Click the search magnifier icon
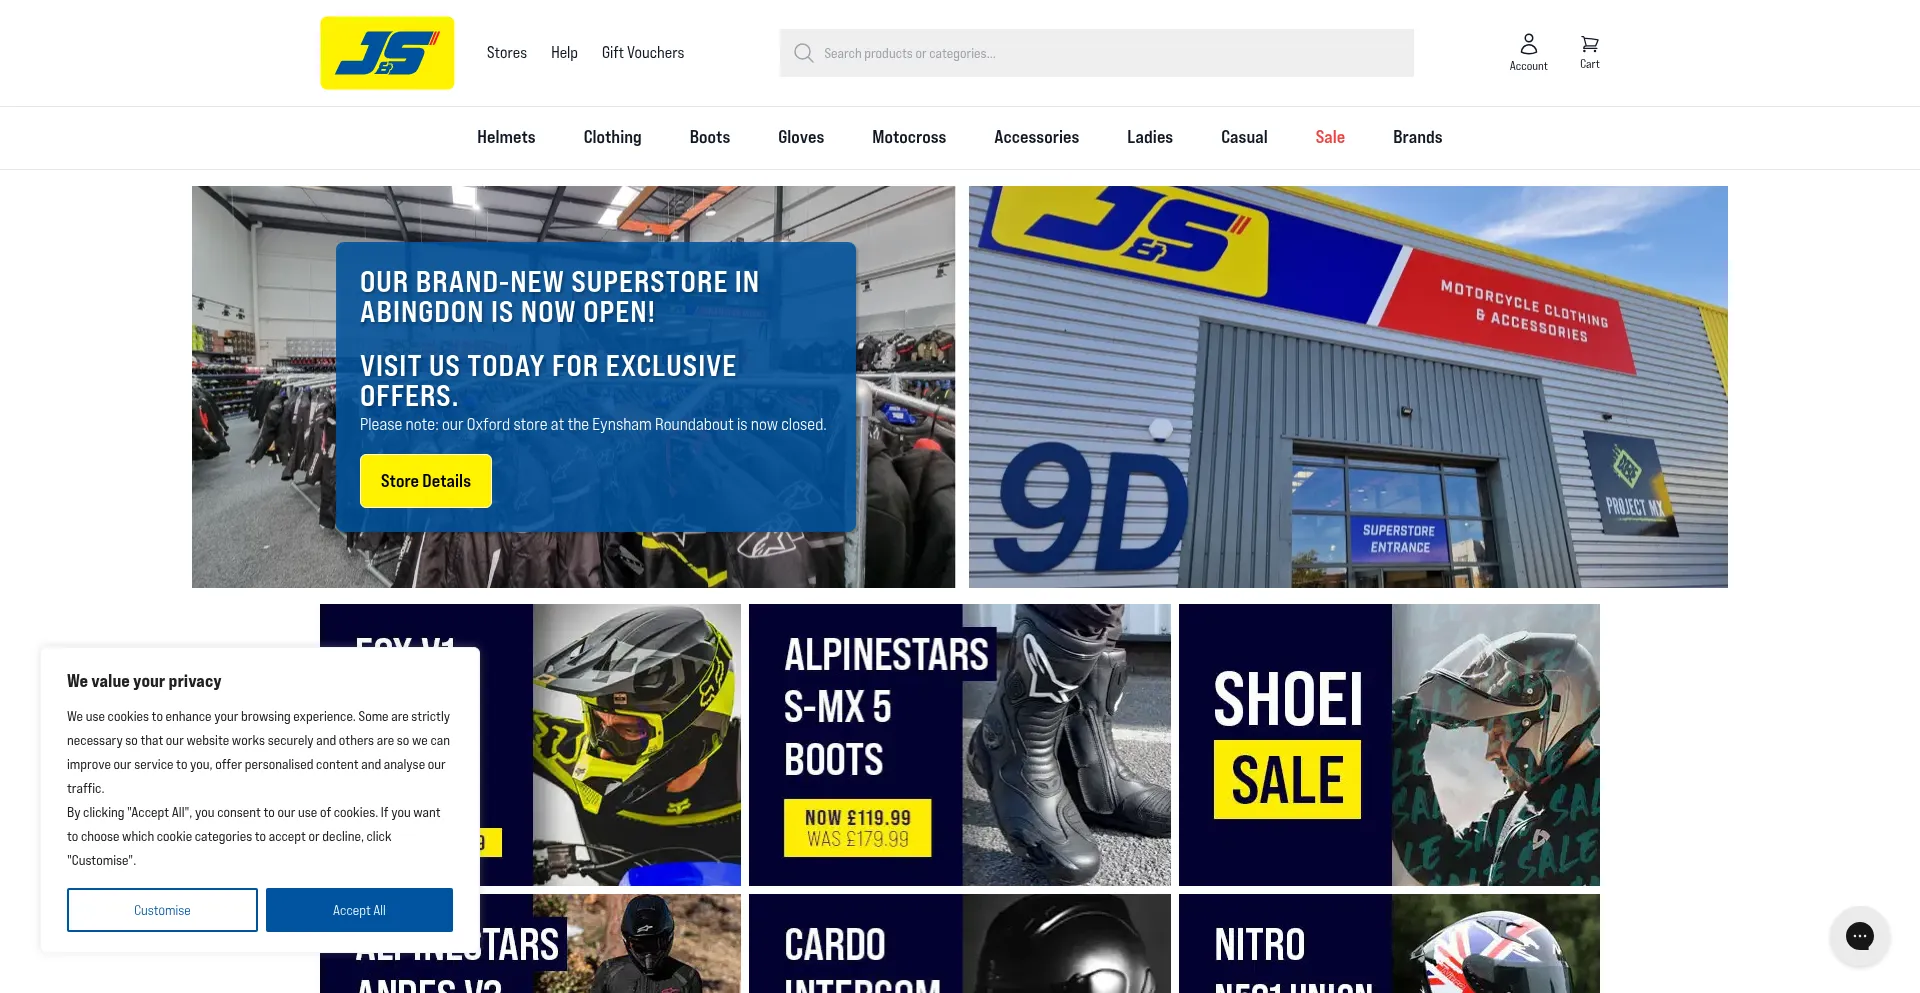1920x993 pixels. 803,53
